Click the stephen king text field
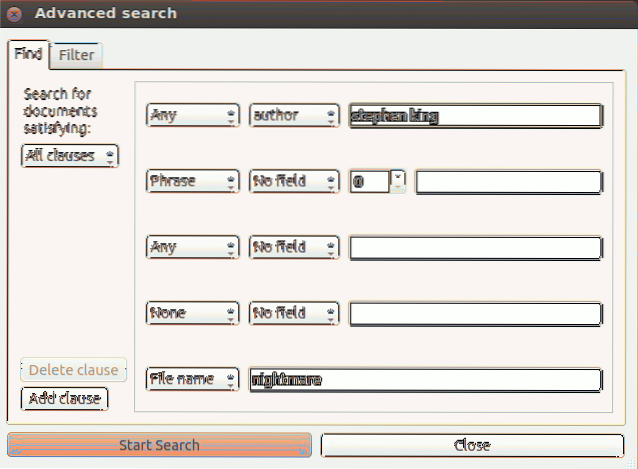The width and height of the screenshot is (638, 469). point(475,115)
